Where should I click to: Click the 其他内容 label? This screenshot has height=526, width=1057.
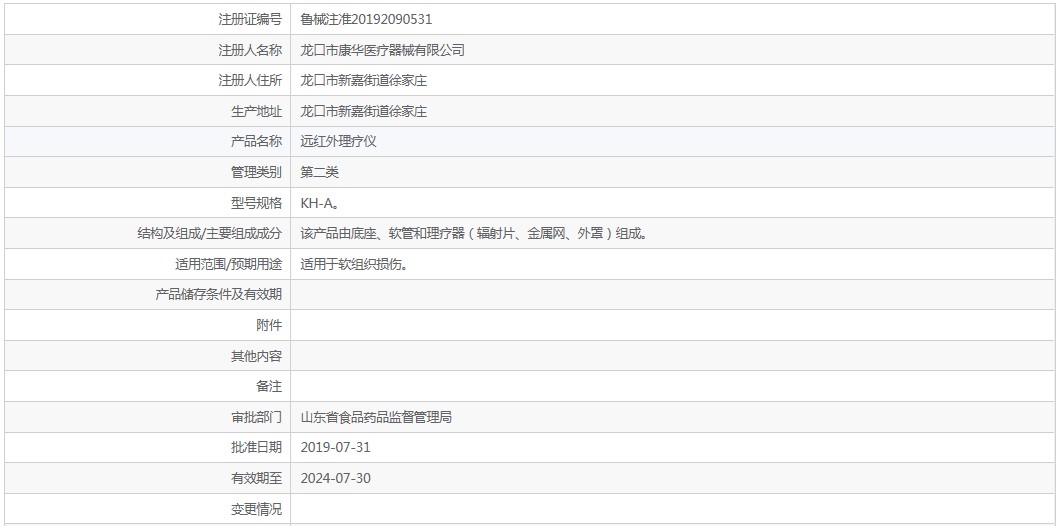[256, 356]
